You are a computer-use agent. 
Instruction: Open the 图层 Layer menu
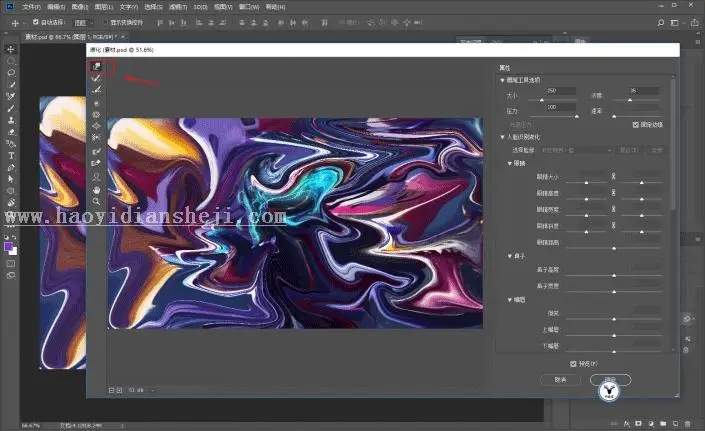(x=103, y=7)
